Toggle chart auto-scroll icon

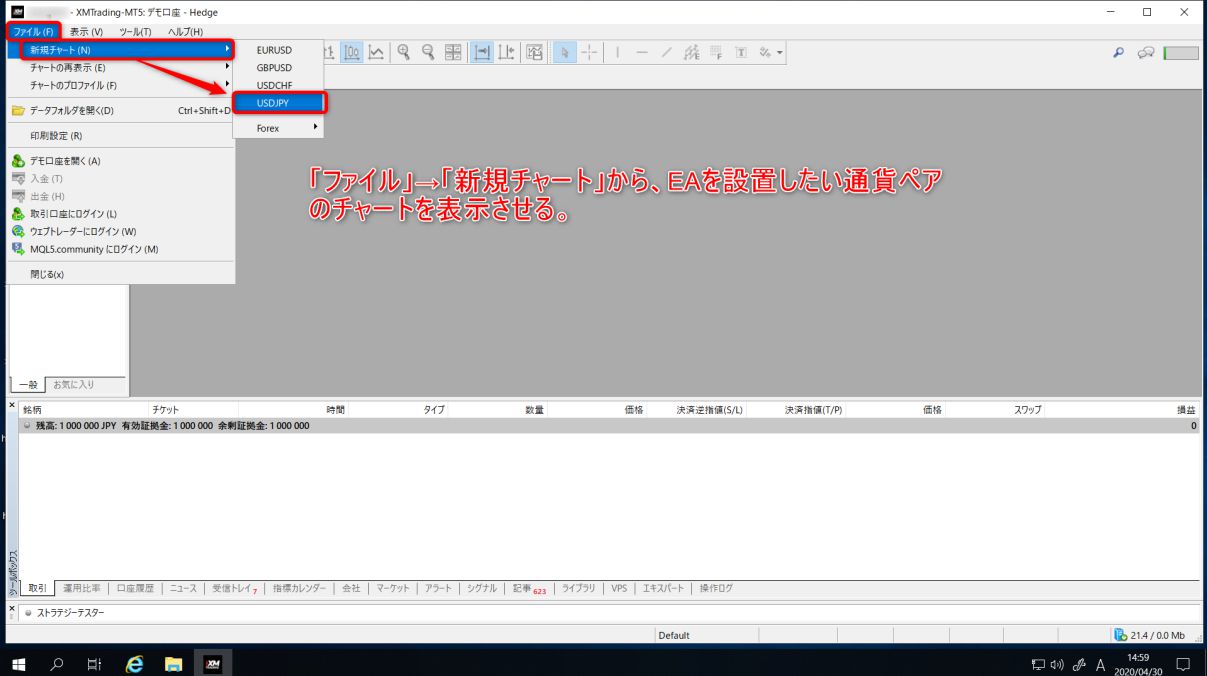coord(482,52)
